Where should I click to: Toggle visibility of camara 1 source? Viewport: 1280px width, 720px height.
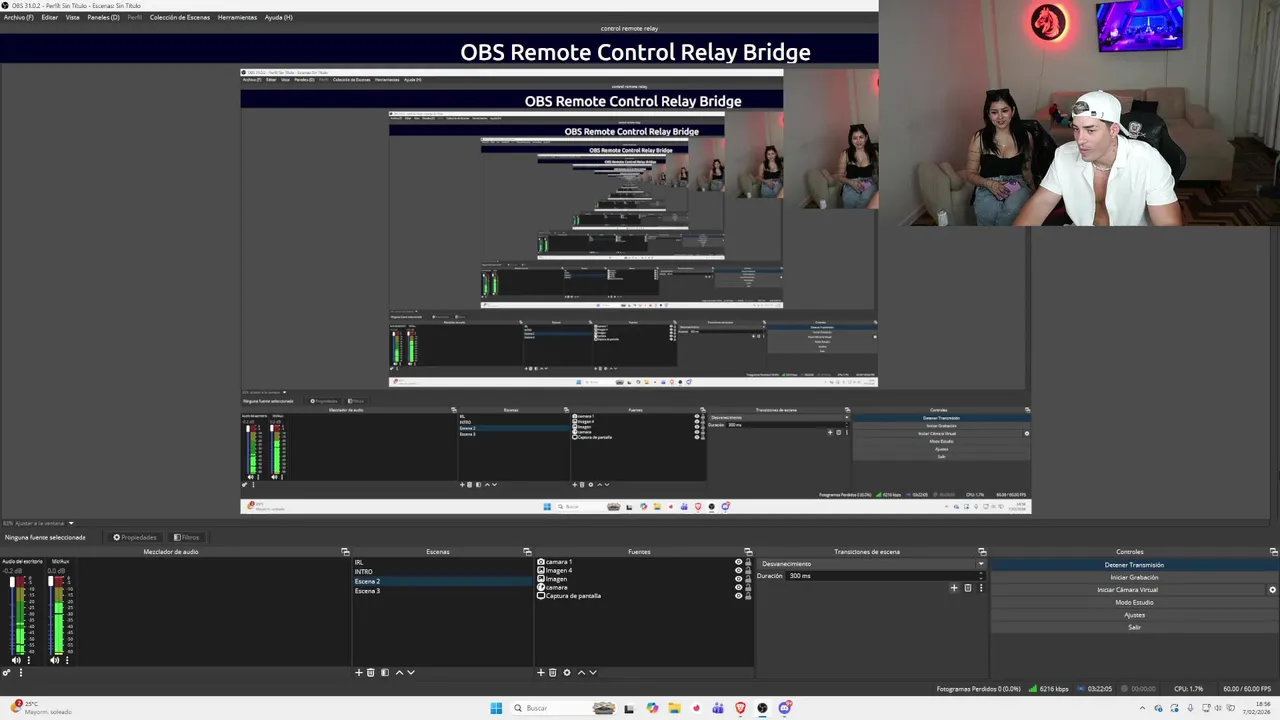tap(739, 562)
